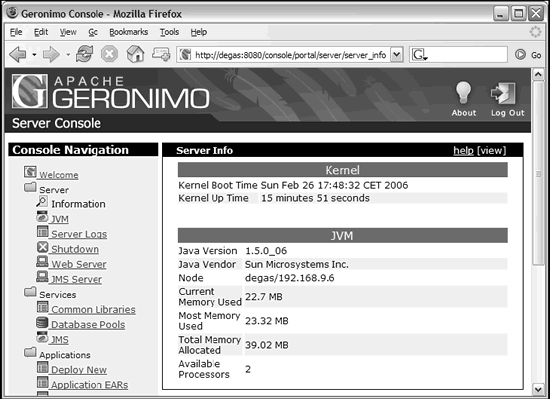Click the About label in the header
The width and height of the screenshot is (550, 399).
464,113
